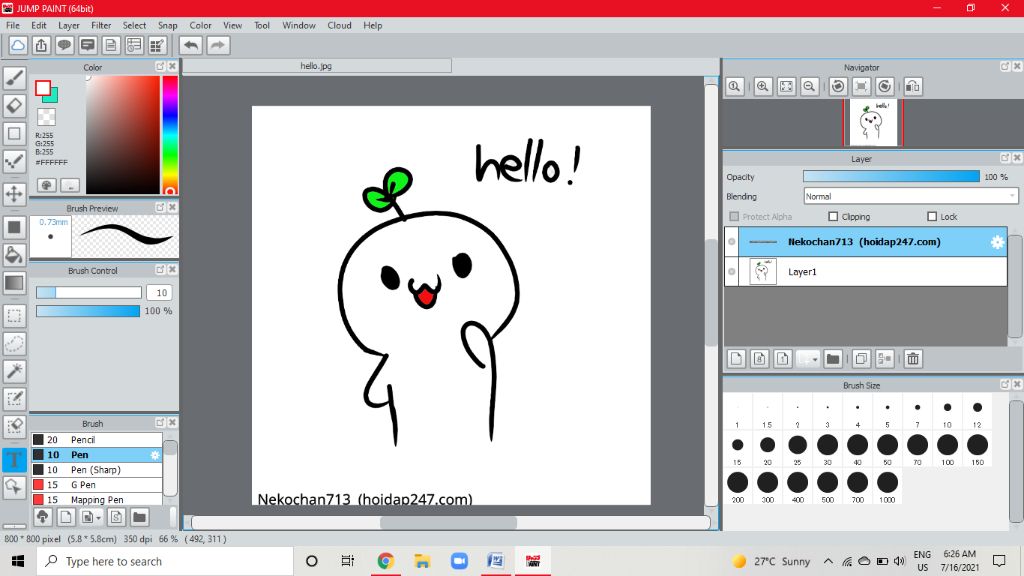Select the Mapping Pen brush

click(x=97, y=500)
